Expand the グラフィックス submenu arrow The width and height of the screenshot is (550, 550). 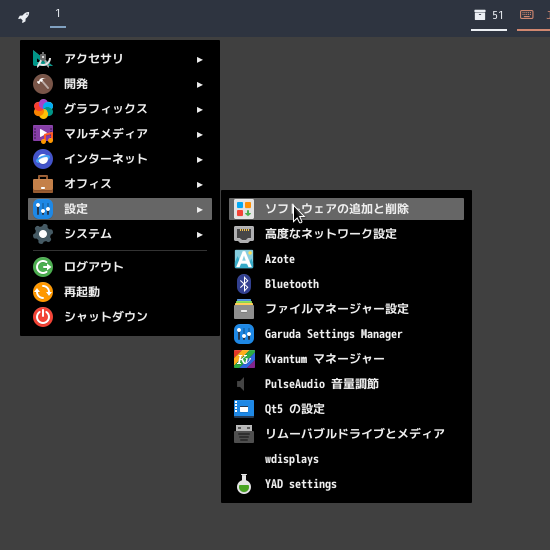200,110
